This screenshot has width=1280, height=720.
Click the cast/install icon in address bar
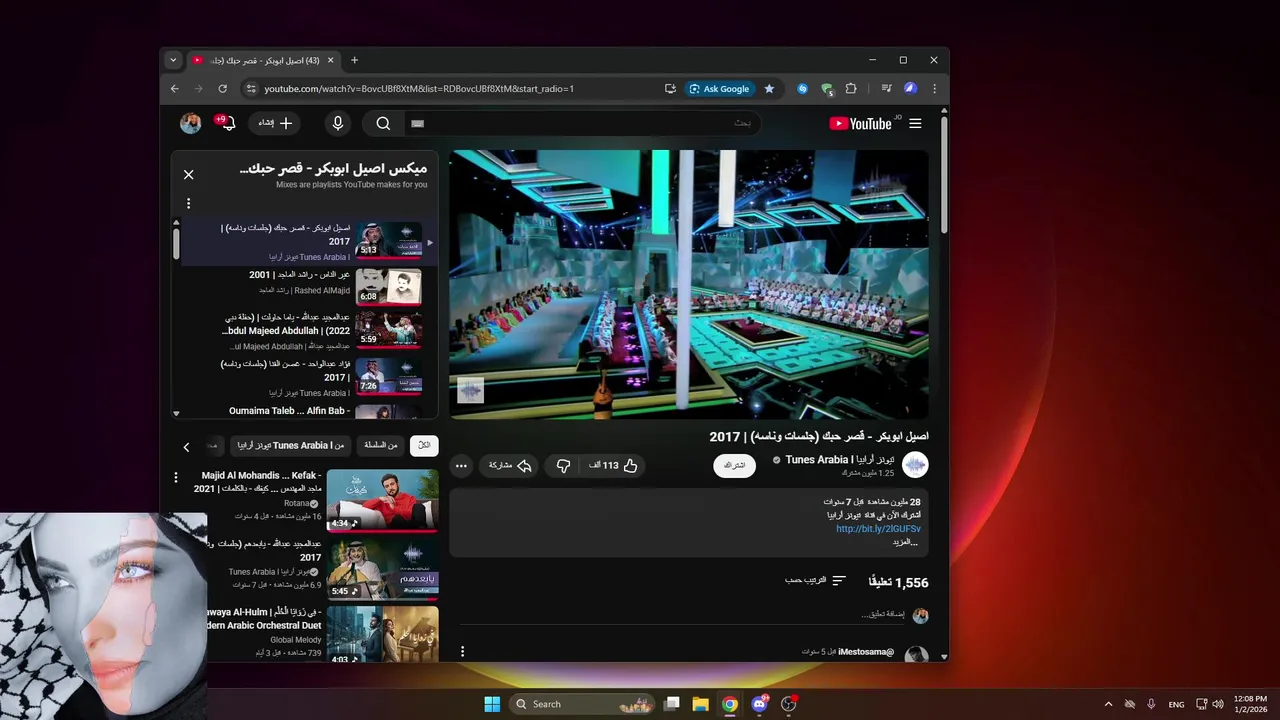click(x=670, y=89)
